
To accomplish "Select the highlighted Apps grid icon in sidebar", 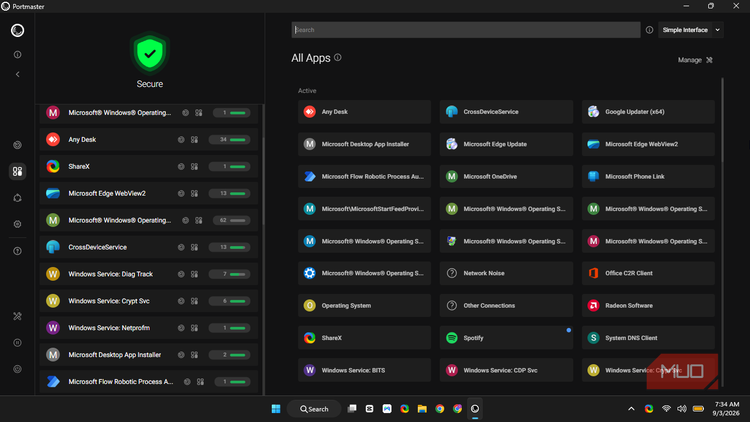I will (18, 171).
